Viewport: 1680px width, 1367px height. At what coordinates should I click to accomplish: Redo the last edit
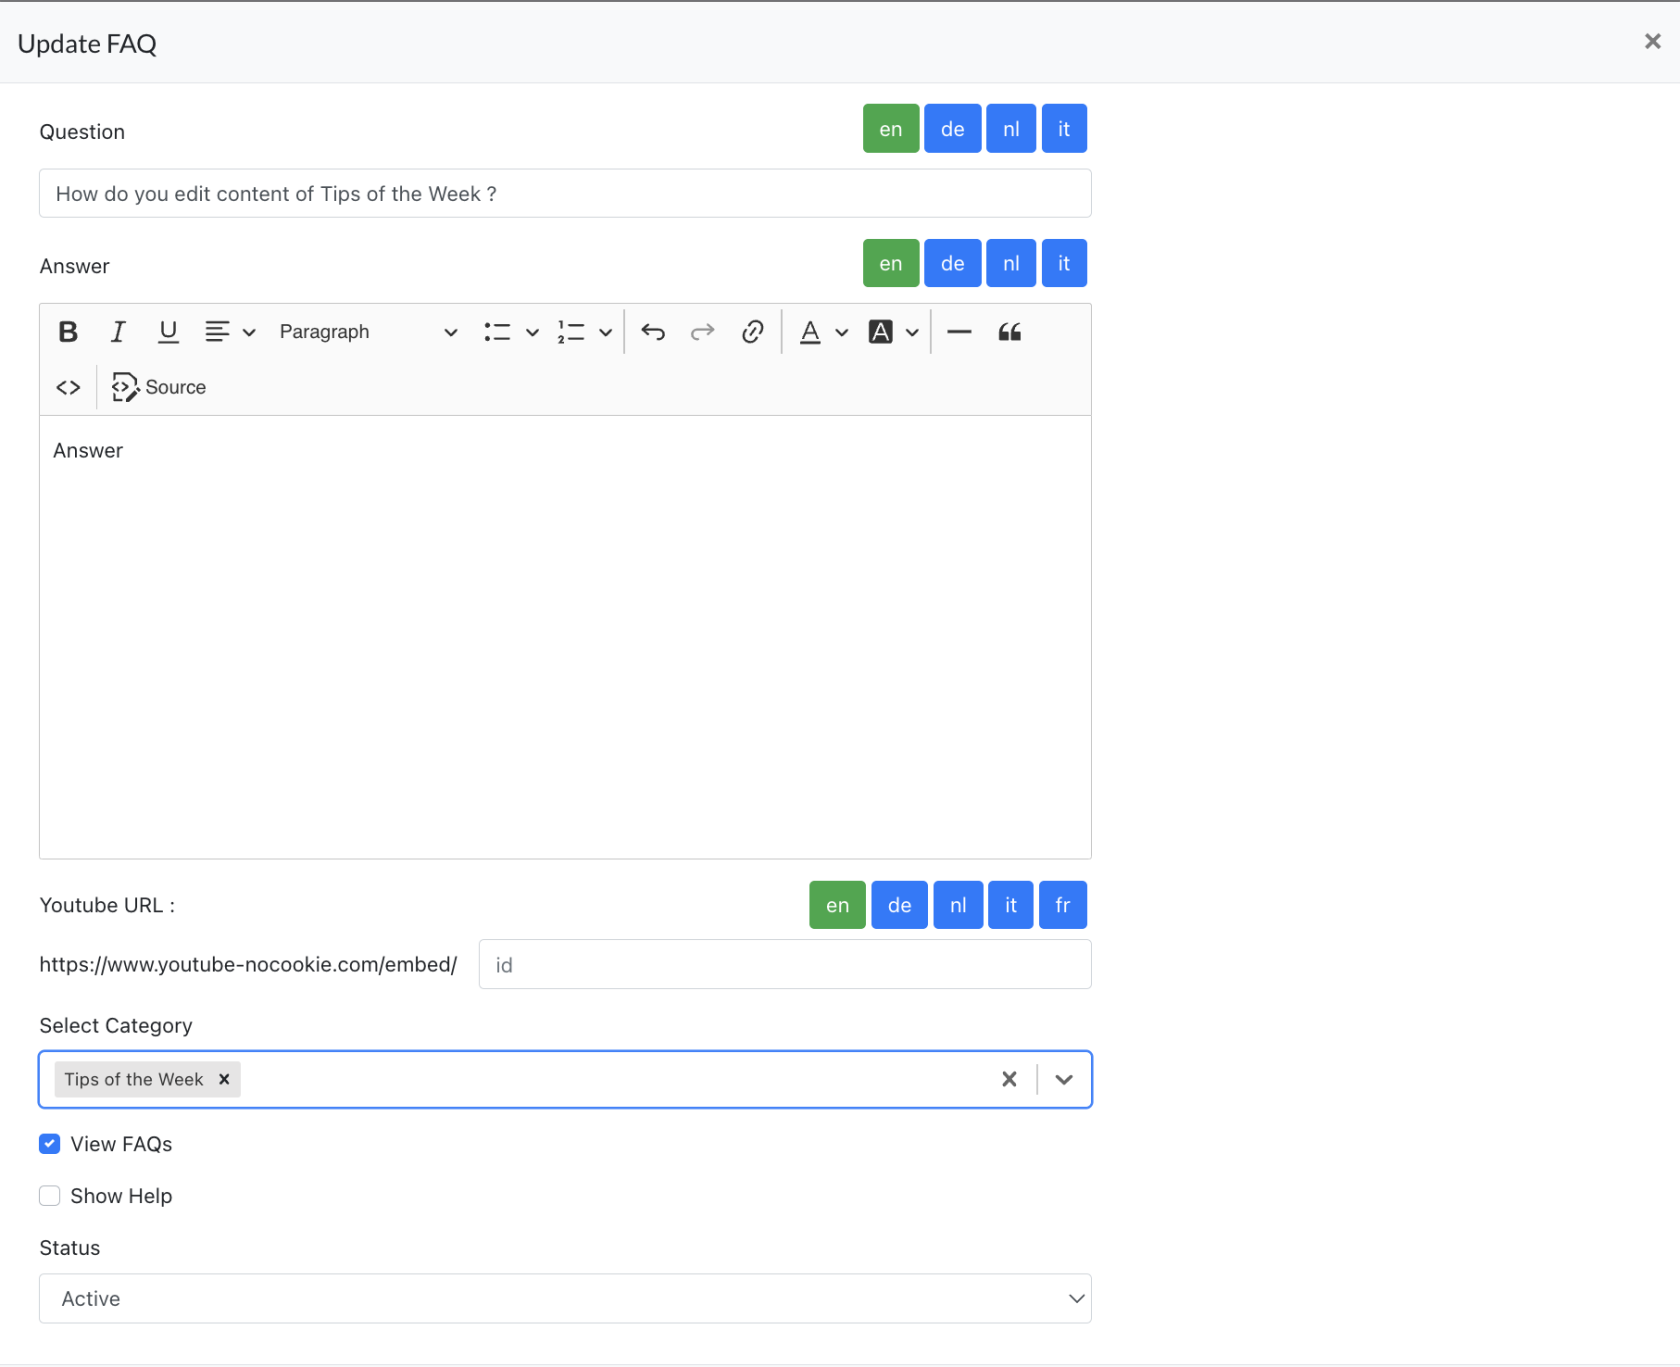coord(703,332)
